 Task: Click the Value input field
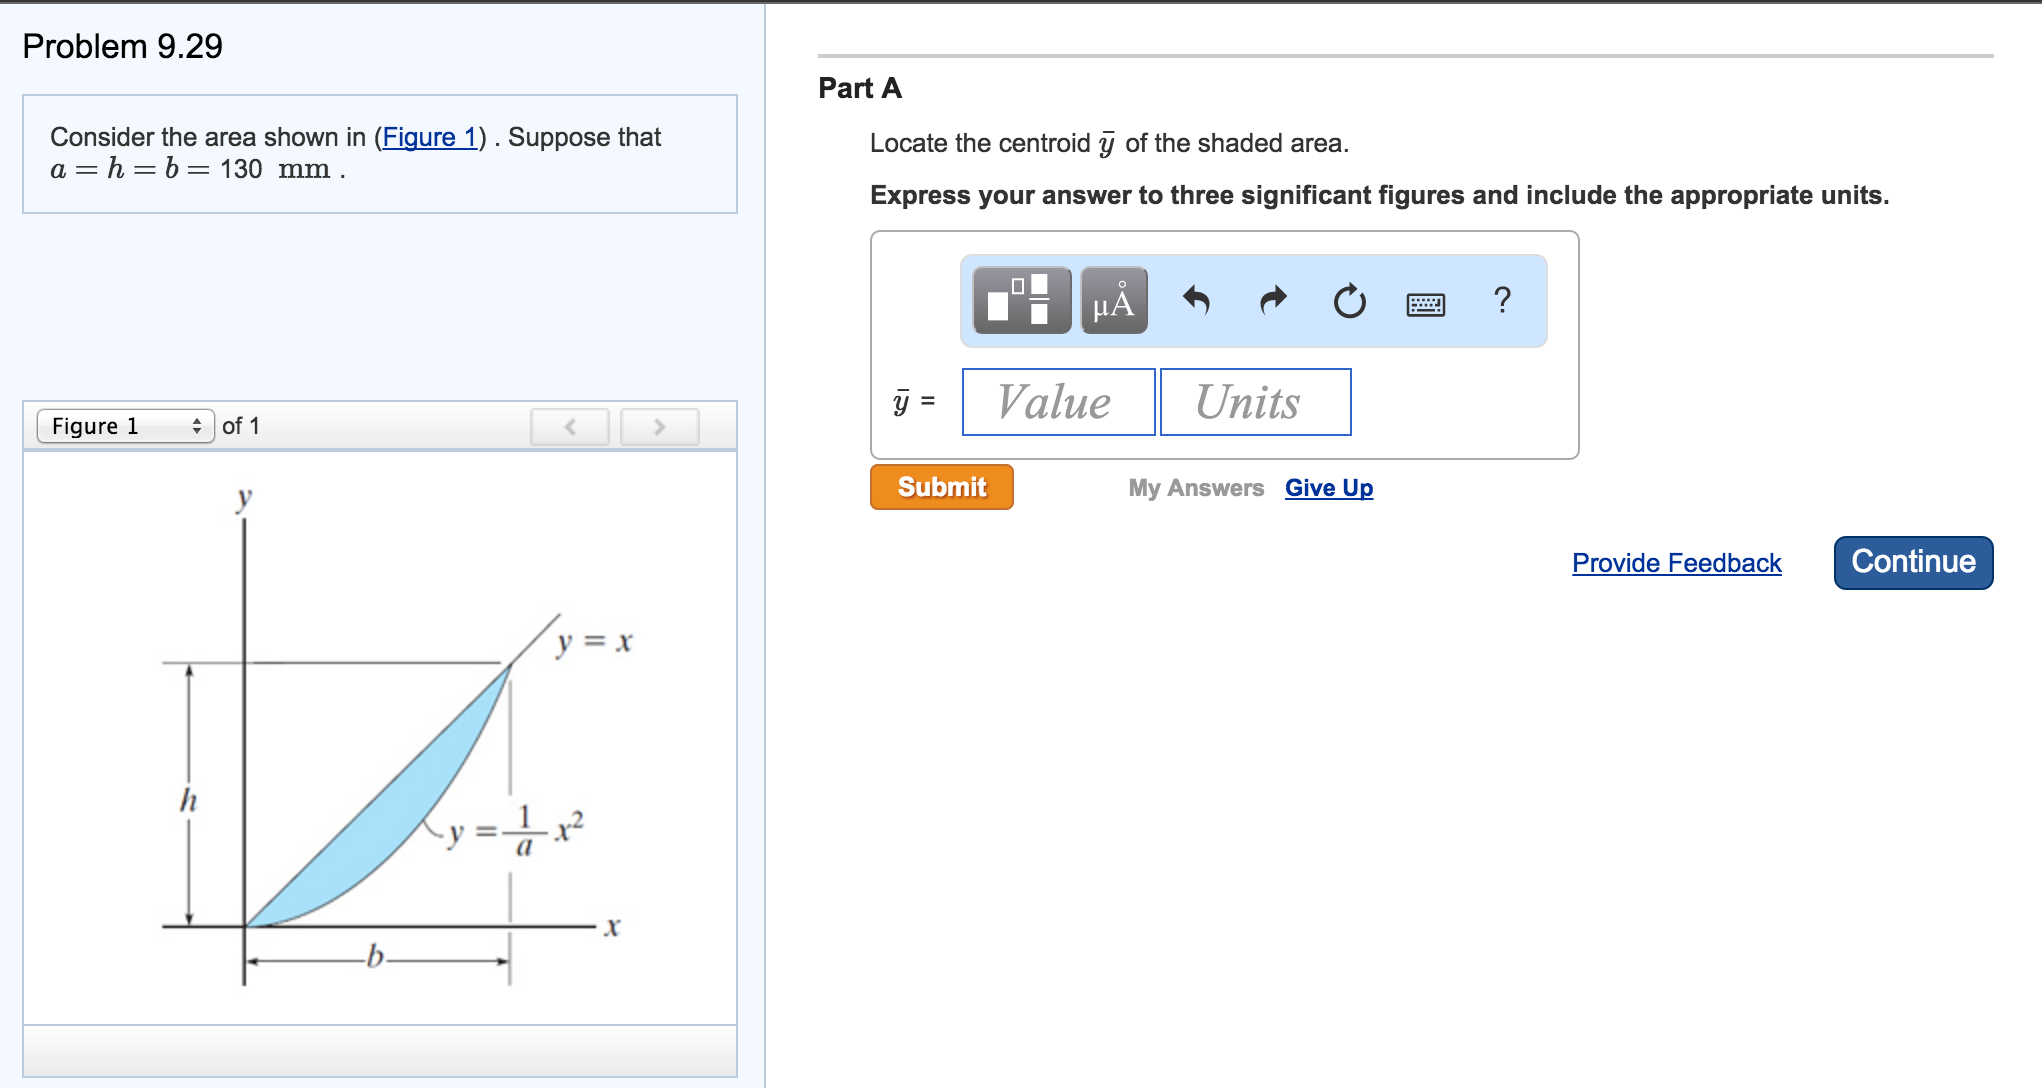tap(1058, 402)
